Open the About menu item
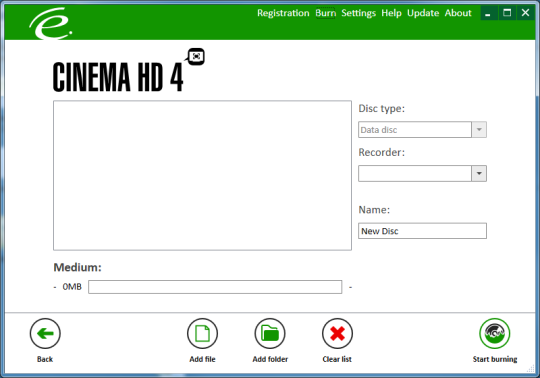 click(x=458, y=13)
